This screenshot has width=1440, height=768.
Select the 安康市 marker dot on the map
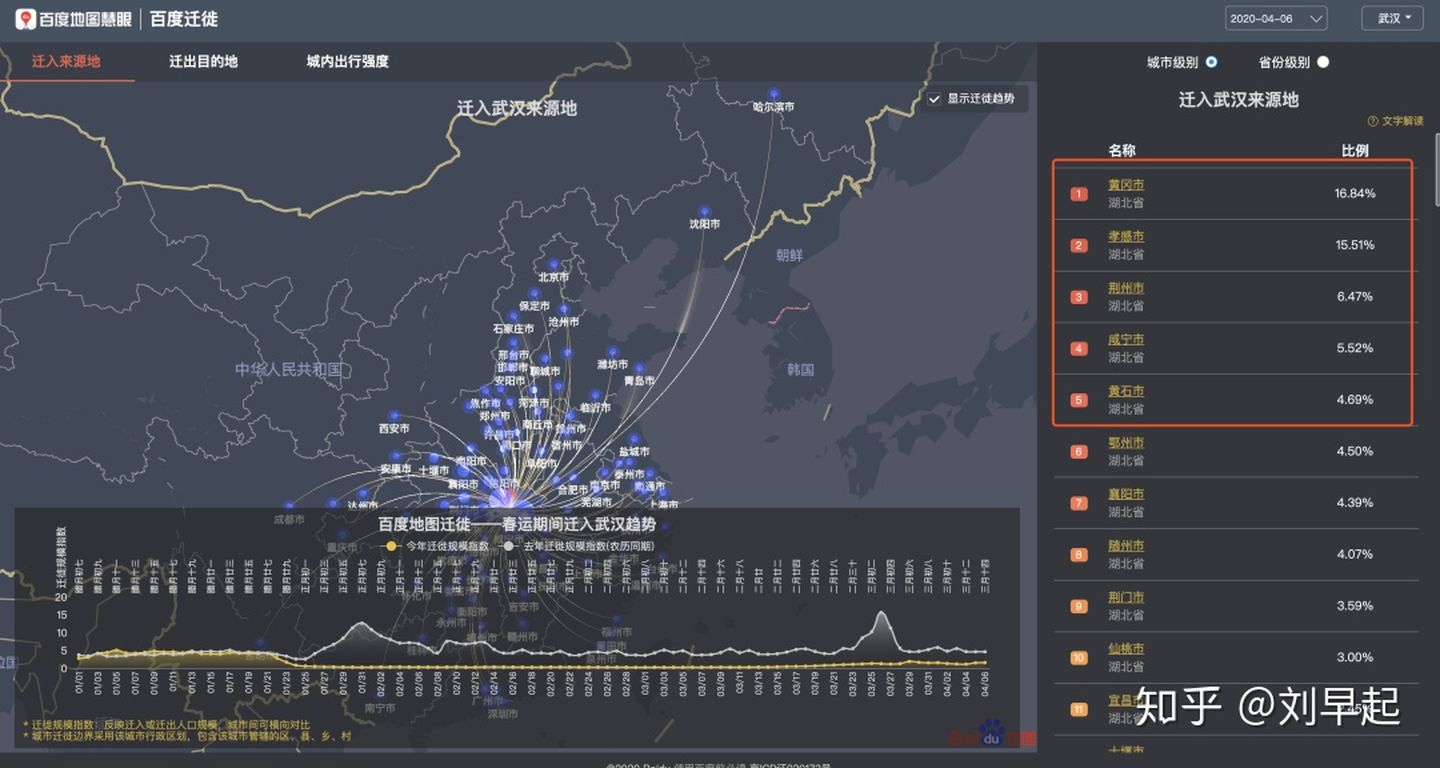(x=396, y=457)
